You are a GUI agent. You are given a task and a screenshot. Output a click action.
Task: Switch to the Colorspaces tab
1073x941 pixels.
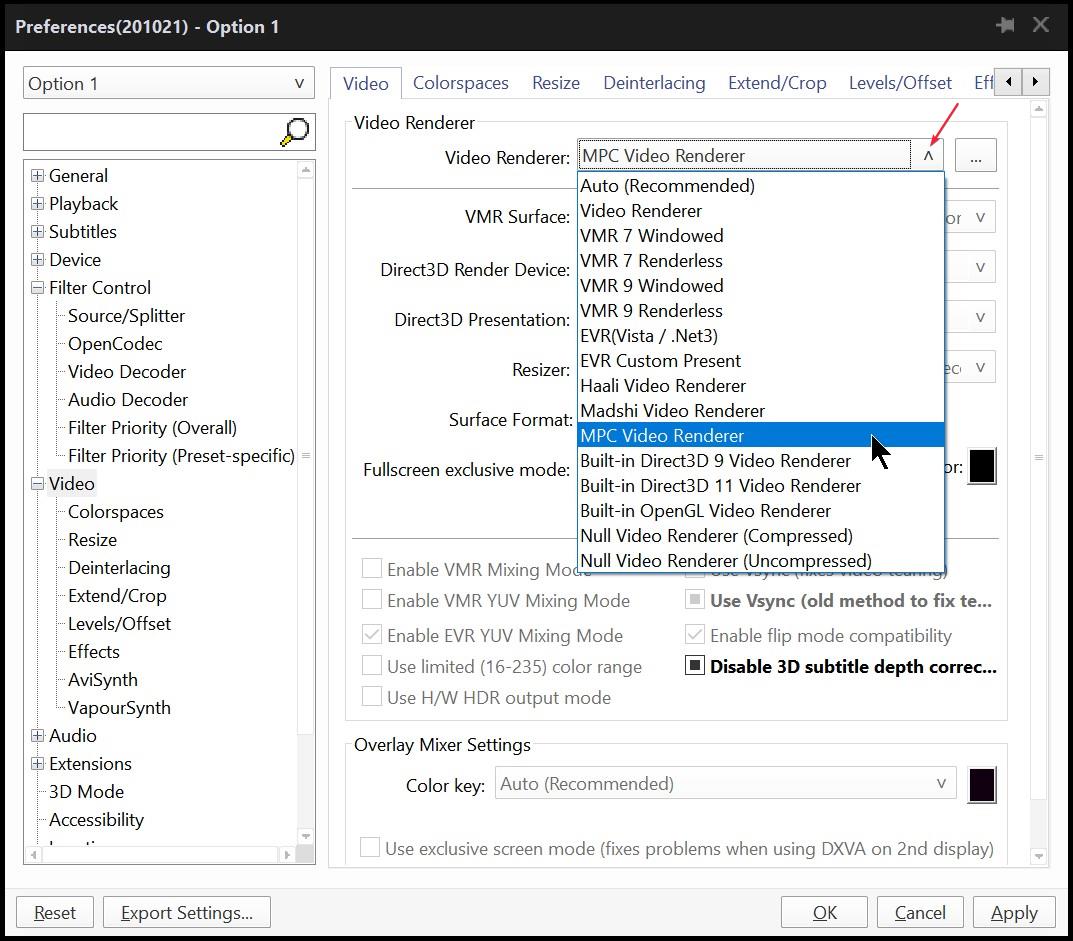pos(461,83)
